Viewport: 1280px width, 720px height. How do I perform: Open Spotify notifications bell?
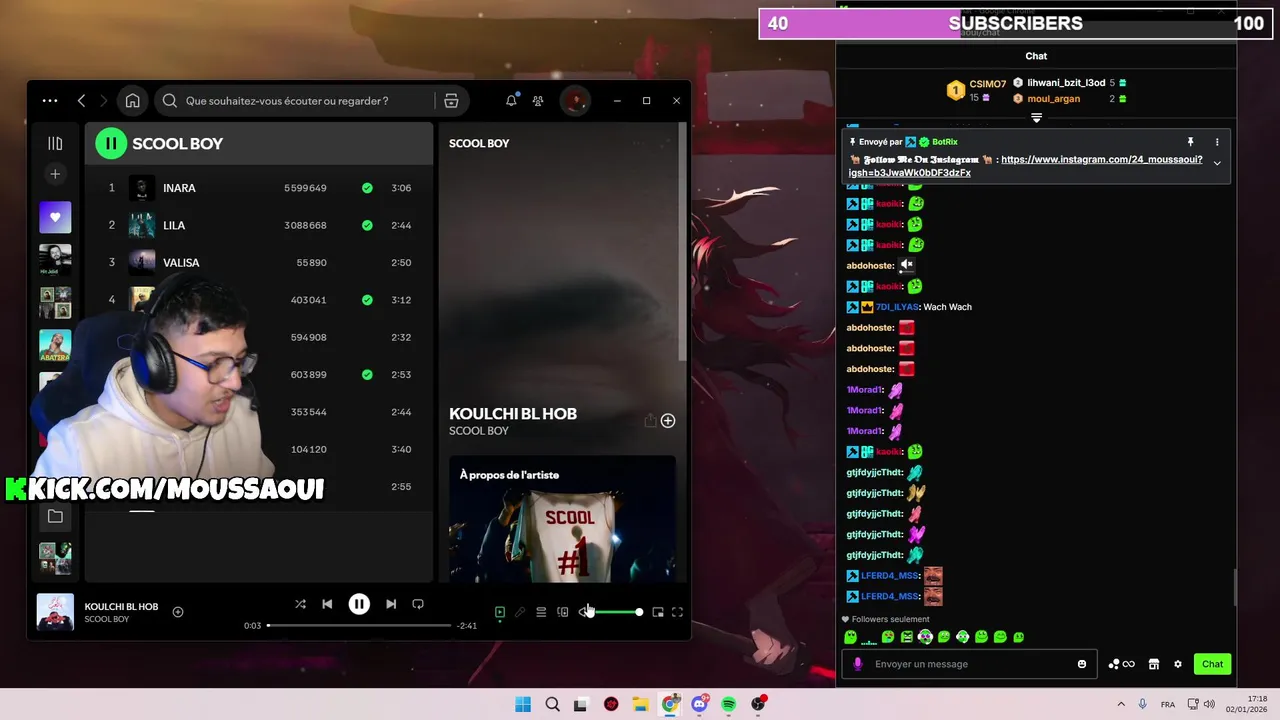pyautogui.click(x=511, y=101)
